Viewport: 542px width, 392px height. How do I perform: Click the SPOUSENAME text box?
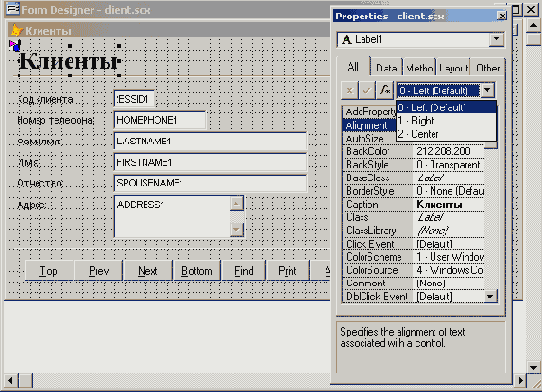click(210, 183)
